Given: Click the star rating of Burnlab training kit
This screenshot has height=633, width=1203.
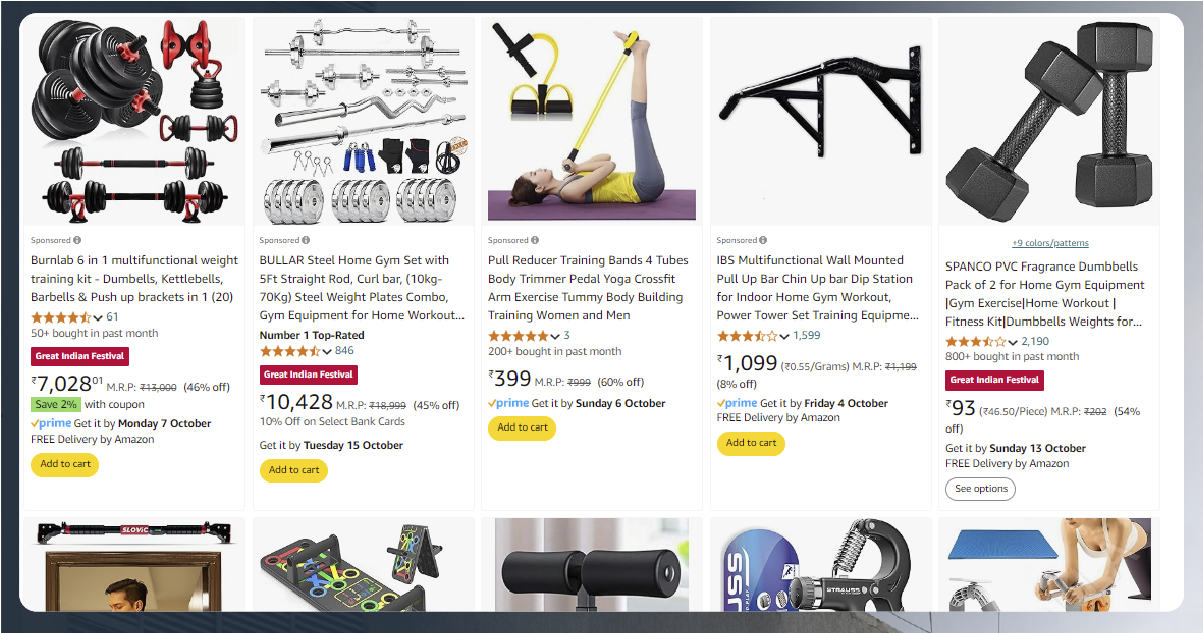Looking at the screenshot, I should (62, 317).
